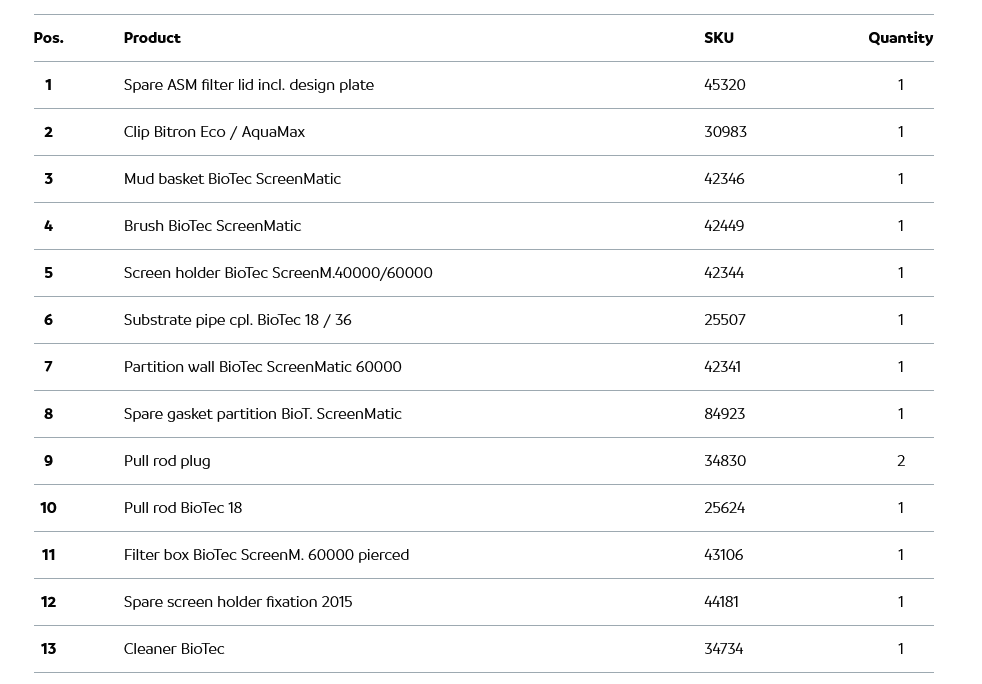Click the Quantity column header
This screenshot has height=684, width=982.
pyautogui.click(x=900, y=38)
